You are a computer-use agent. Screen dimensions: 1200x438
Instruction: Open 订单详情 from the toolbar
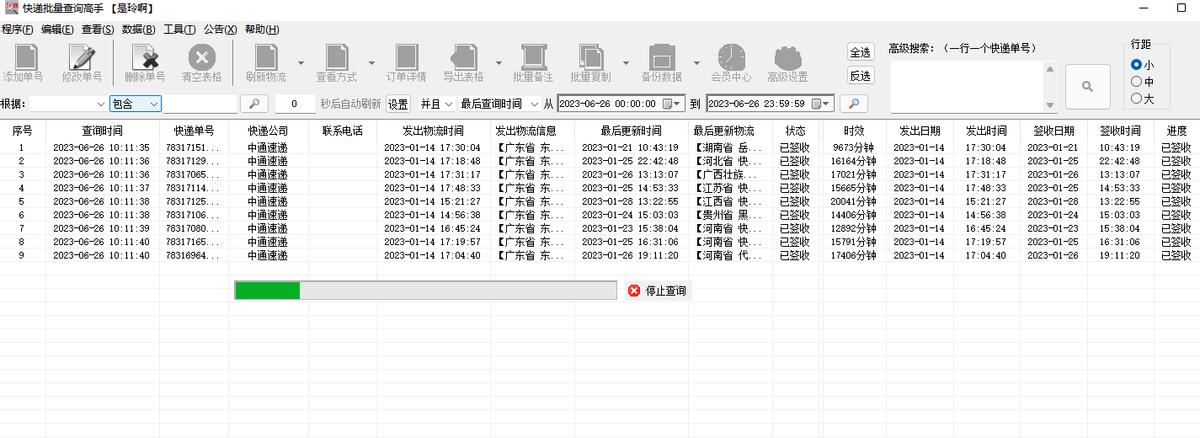pyautogui.click(x=406, y=63)
